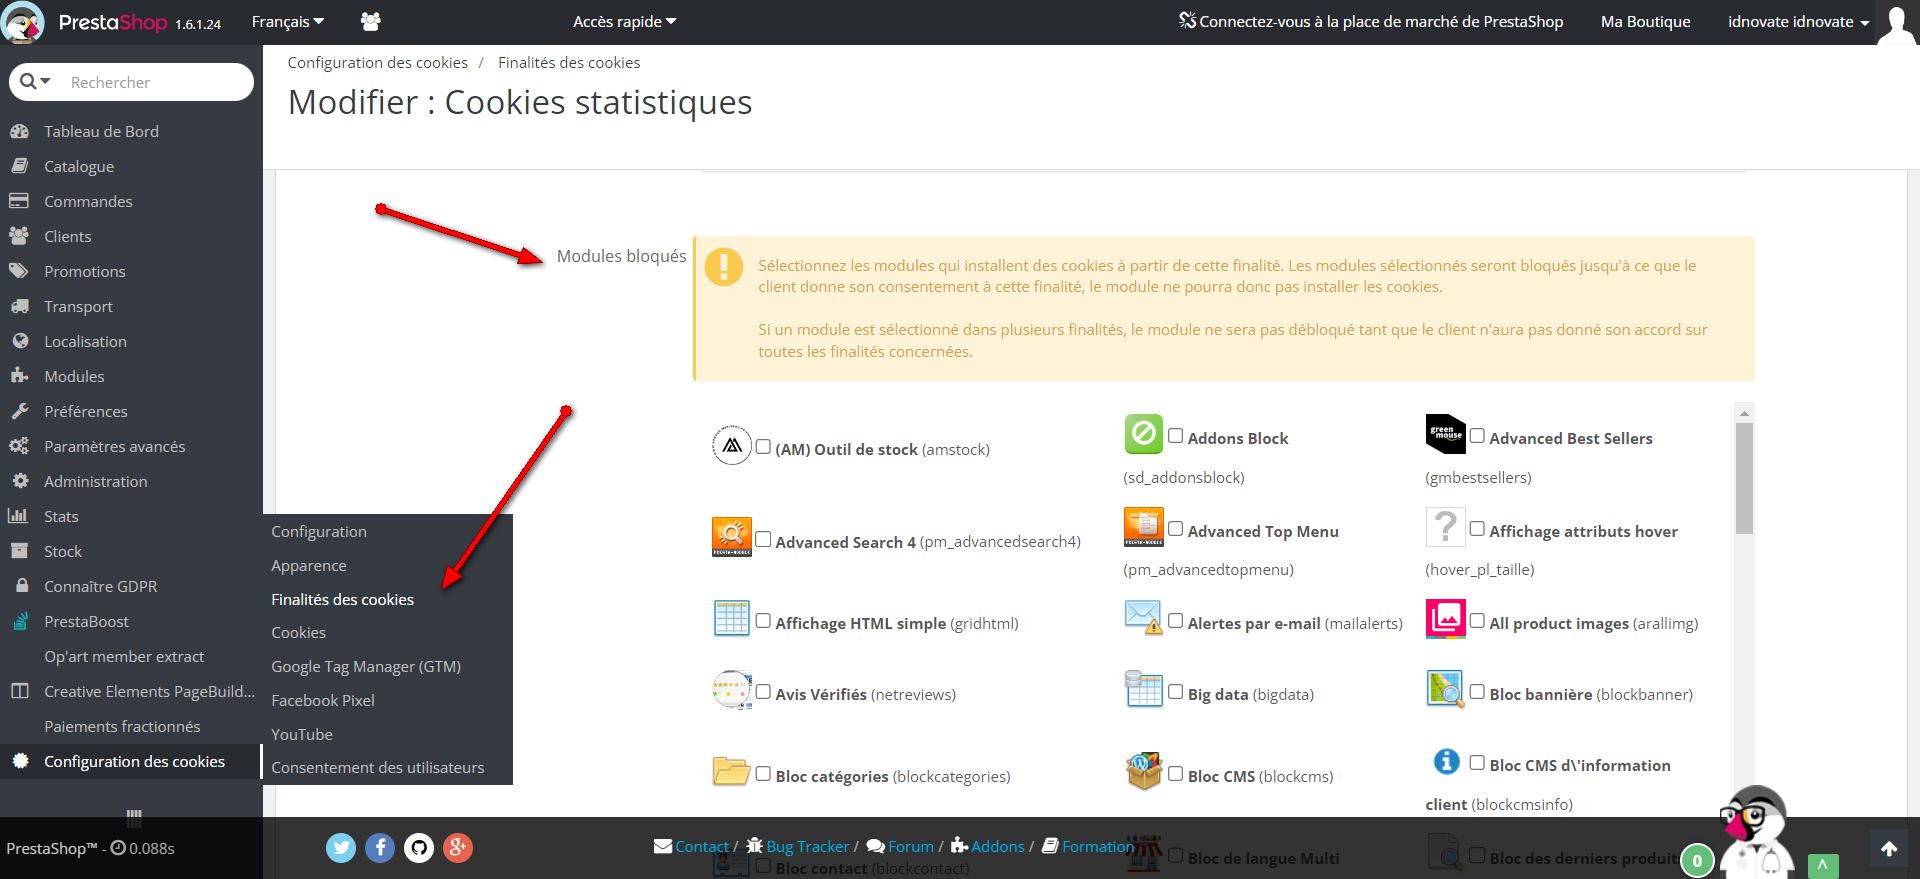Click the Transport truck icon
This screenshot has height=879, width=1920.
click(19, 306)
